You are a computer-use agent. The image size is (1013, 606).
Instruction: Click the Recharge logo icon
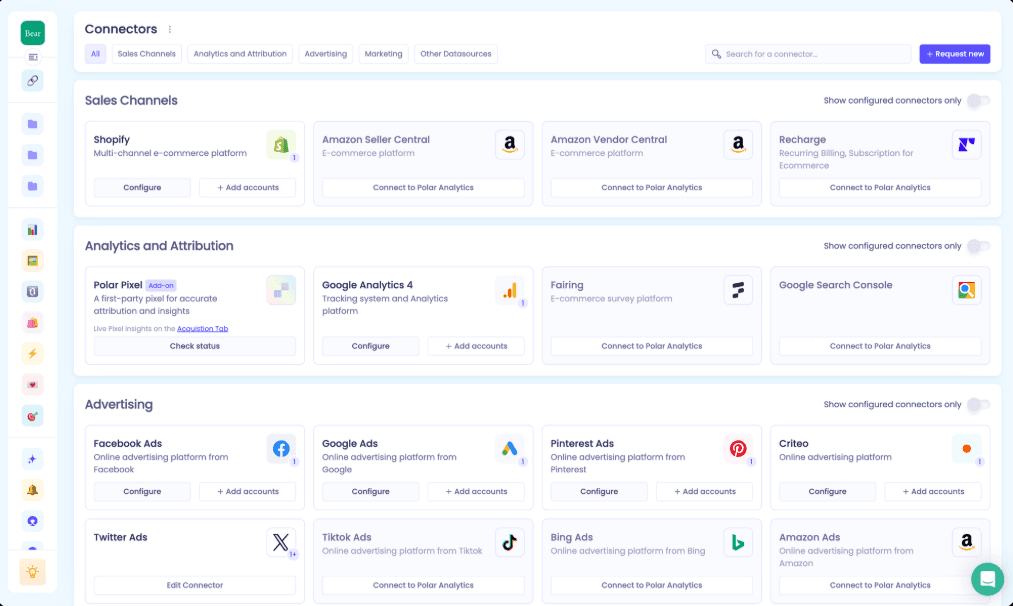(966, 145)
